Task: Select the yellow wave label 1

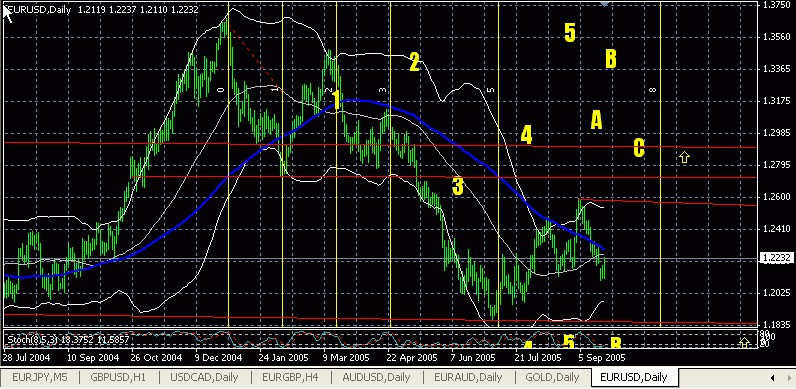Action: (336, 100)
